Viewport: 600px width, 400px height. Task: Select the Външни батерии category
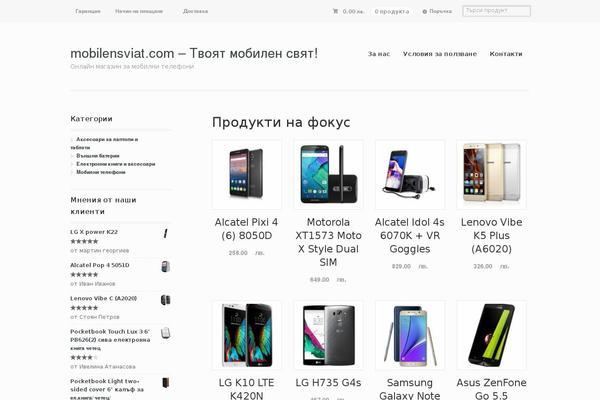point(98,156)
